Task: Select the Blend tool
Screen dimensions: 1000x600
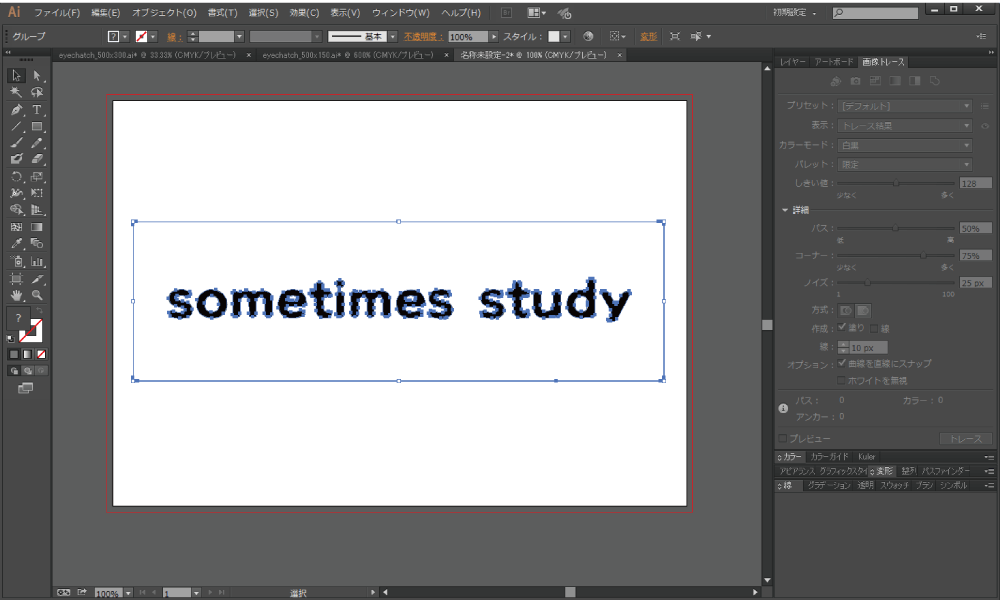Action: click(37, 243)
